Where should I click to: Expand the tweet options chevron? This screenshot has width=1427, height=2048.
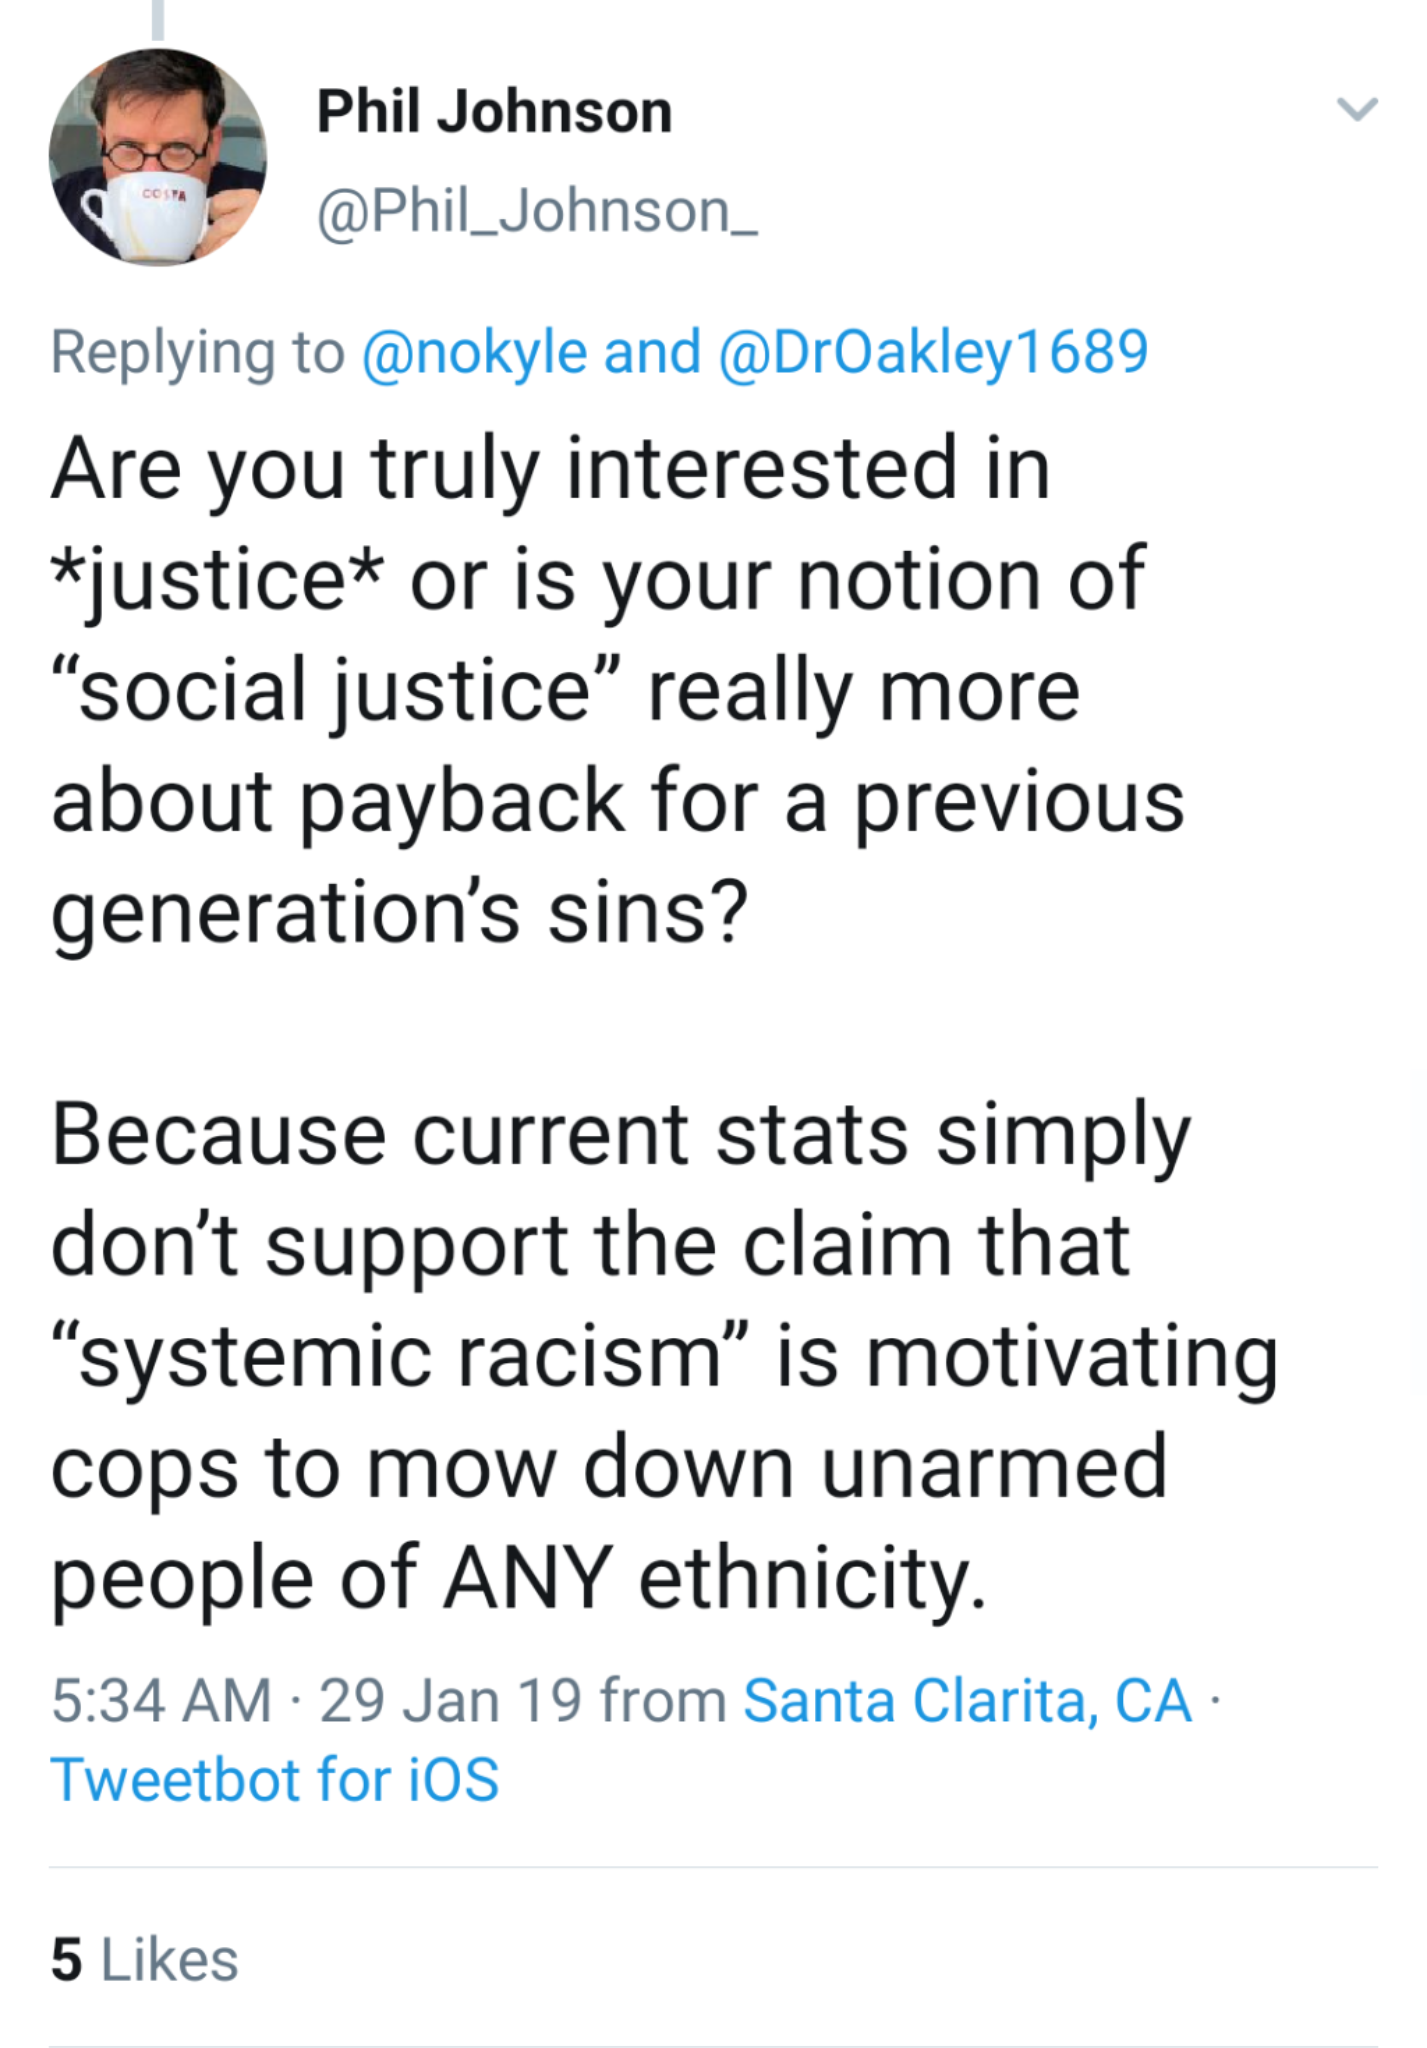point(1357,109)
